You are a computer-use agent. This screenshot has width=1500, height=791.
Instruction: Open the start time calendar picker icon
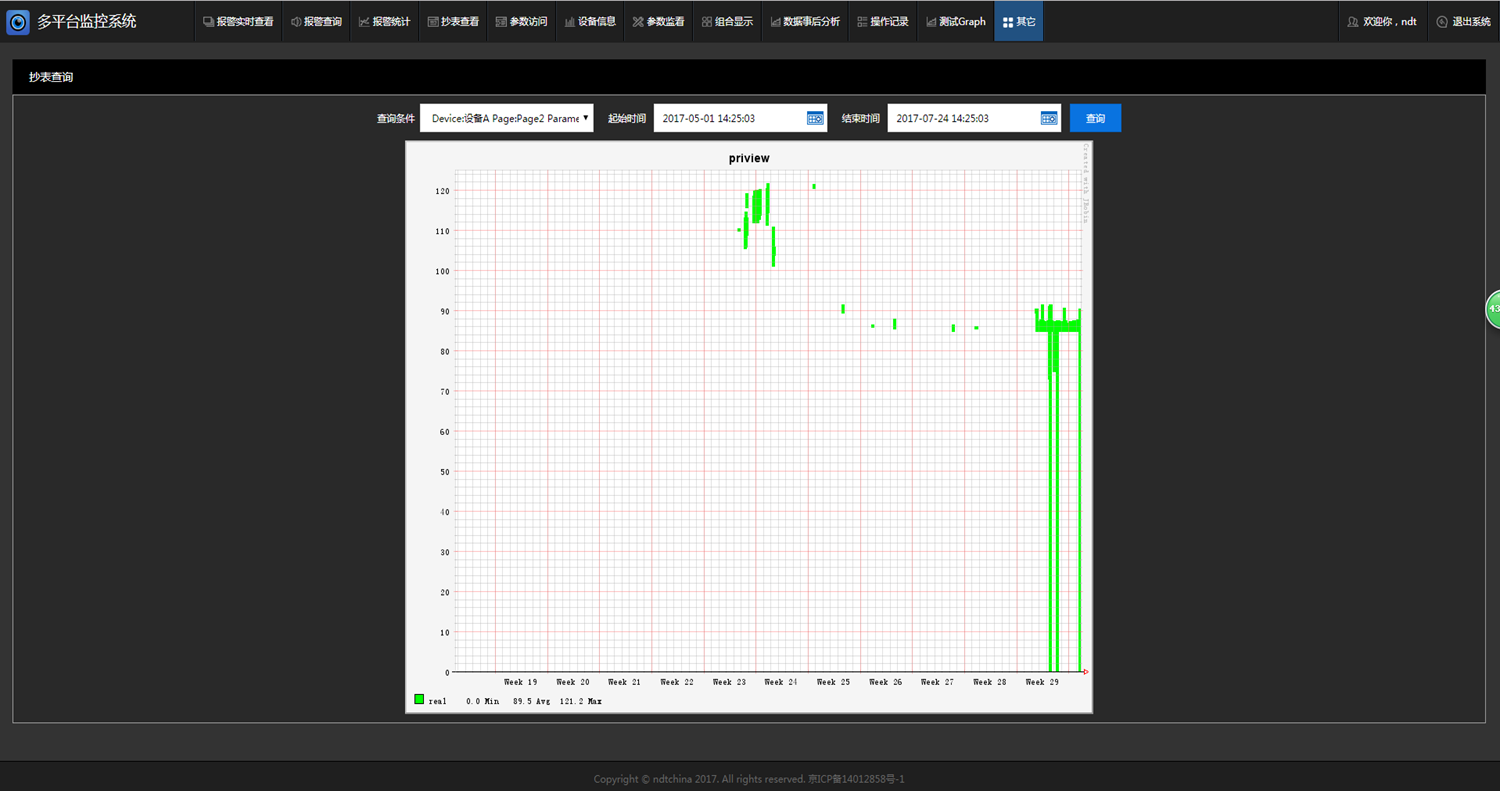click(815, 118)
